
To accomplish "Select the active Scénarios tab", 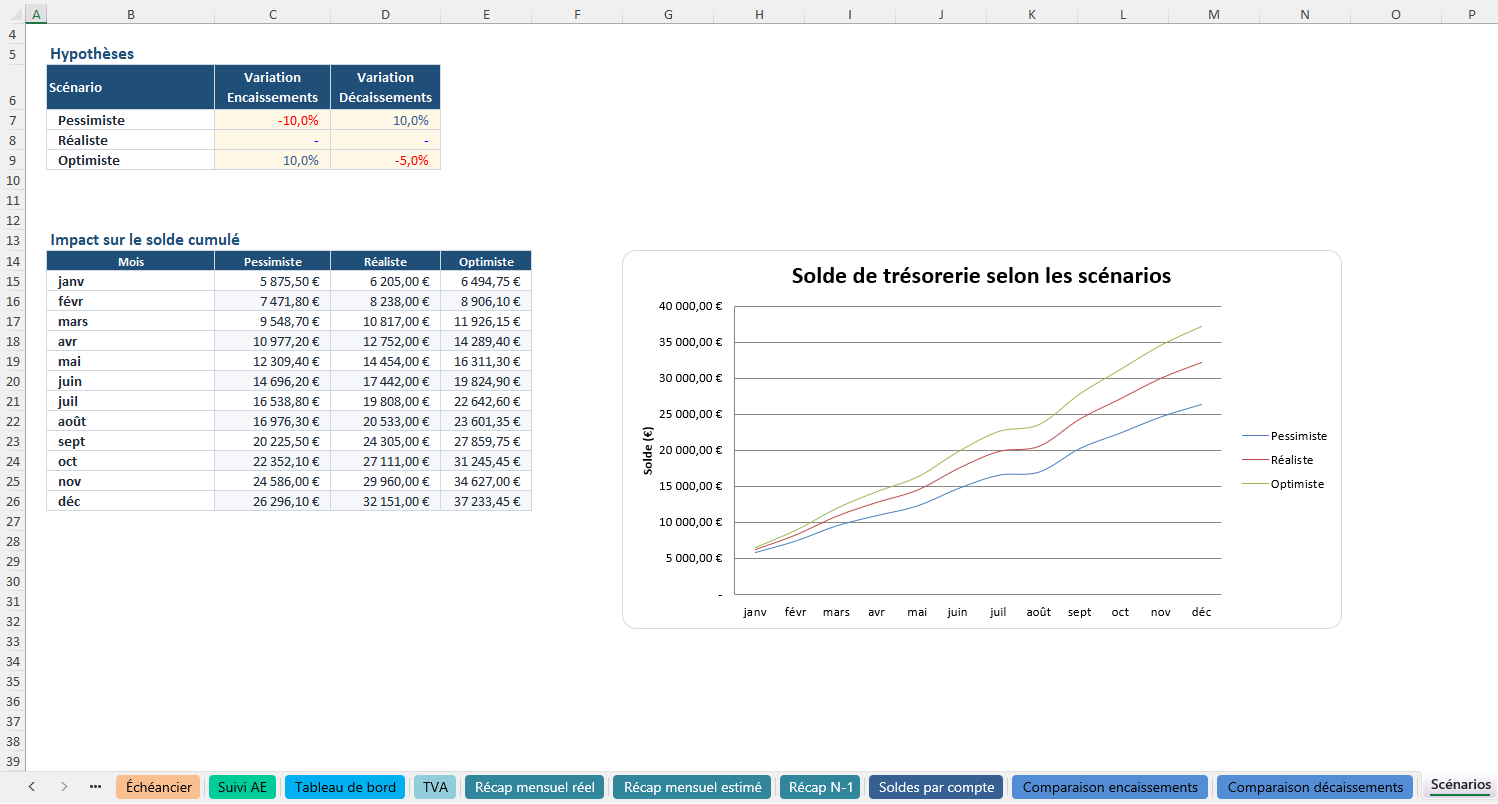I will pos(1460,785).
